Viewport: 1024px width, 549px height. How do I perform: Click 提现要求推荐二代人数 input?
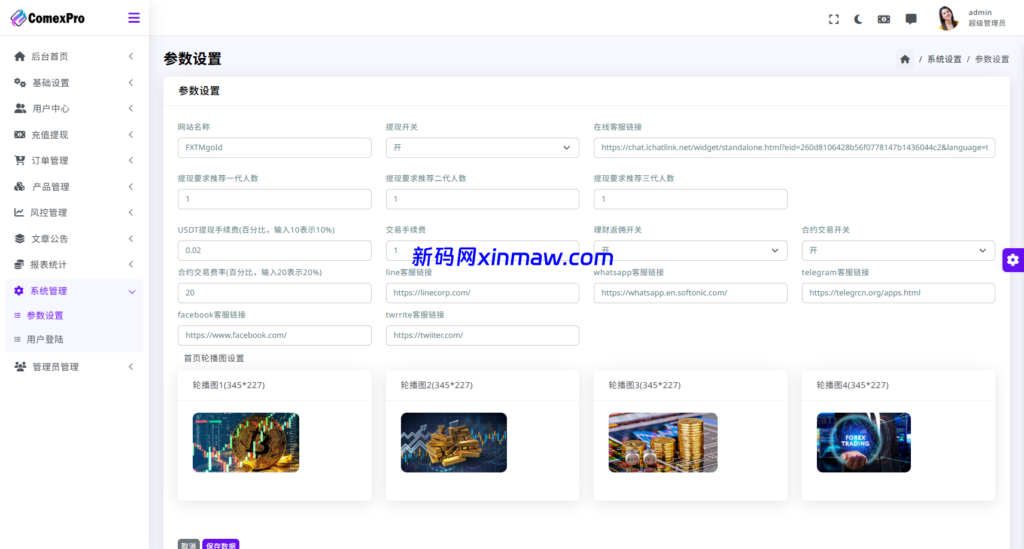482,199
